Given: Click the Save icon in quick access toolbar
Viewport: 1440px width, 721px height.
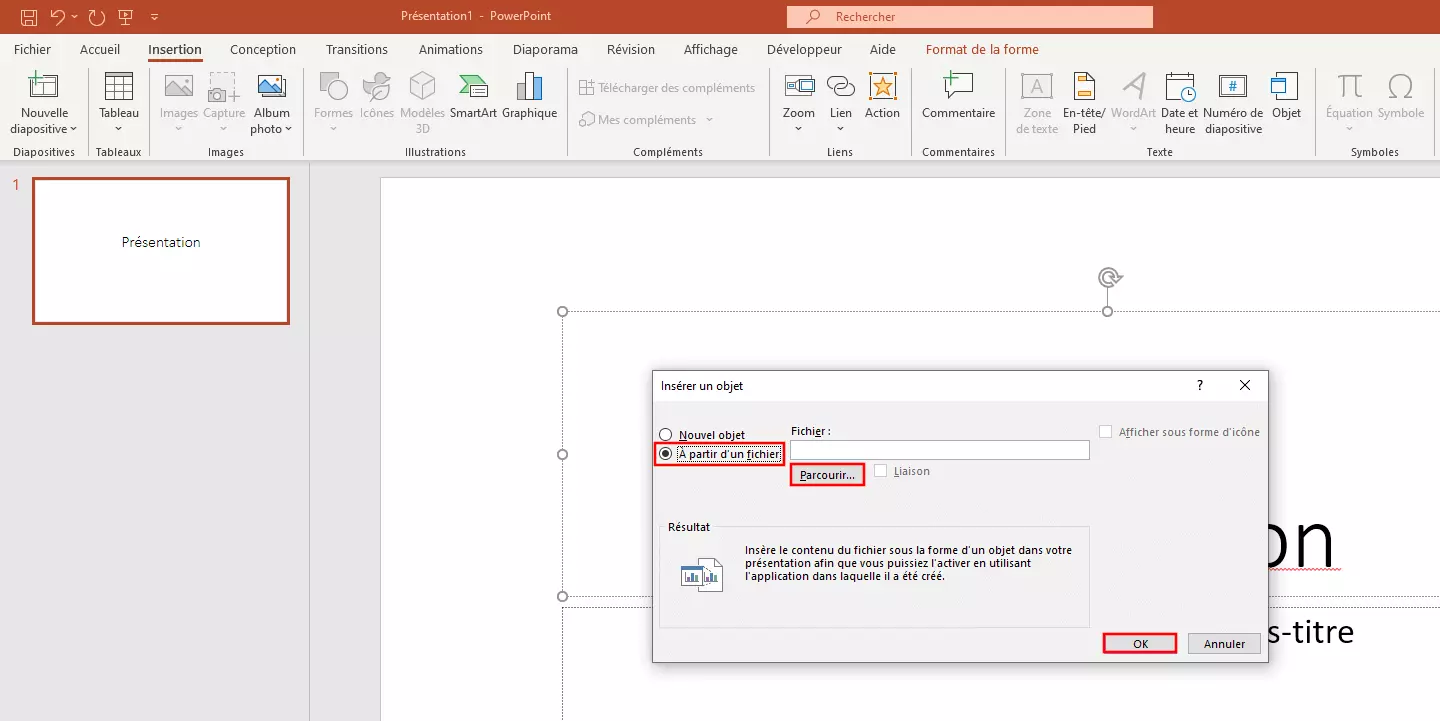Looking at the screenshot, I should 29,17.
